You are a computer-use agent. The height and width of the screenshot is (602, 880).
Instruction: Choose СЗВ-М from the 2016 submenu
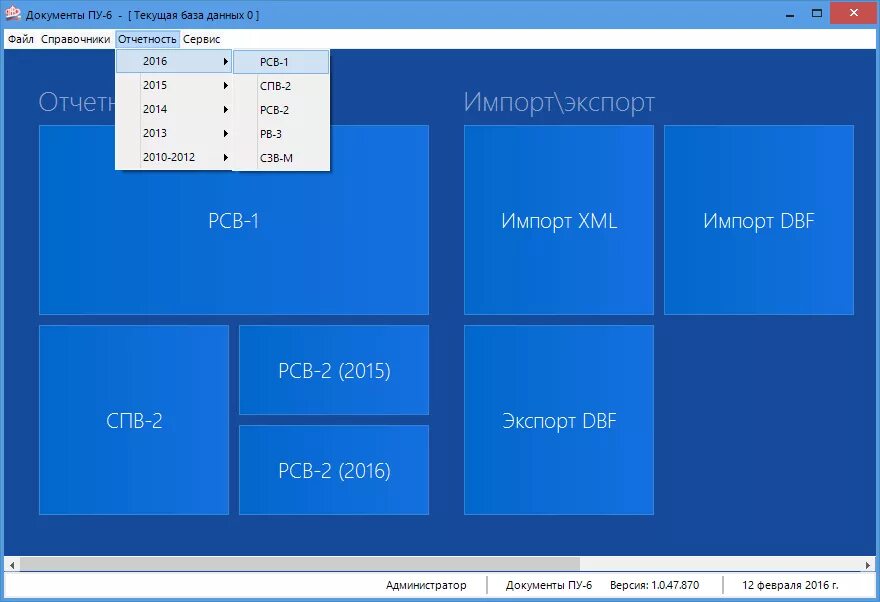[x=281, y=158]
